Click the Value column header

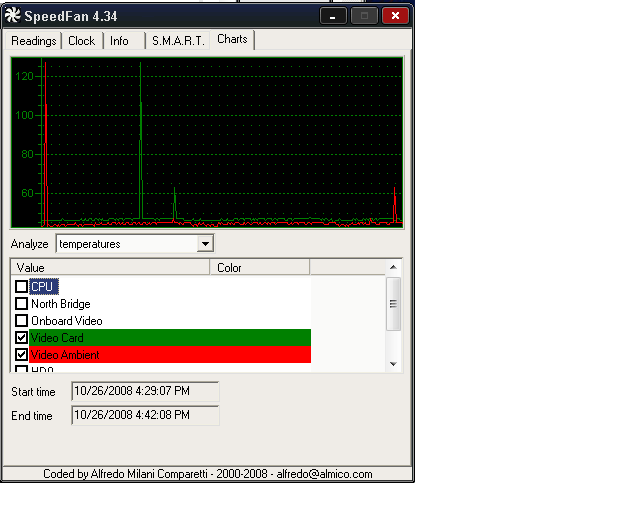pos(110,268)
